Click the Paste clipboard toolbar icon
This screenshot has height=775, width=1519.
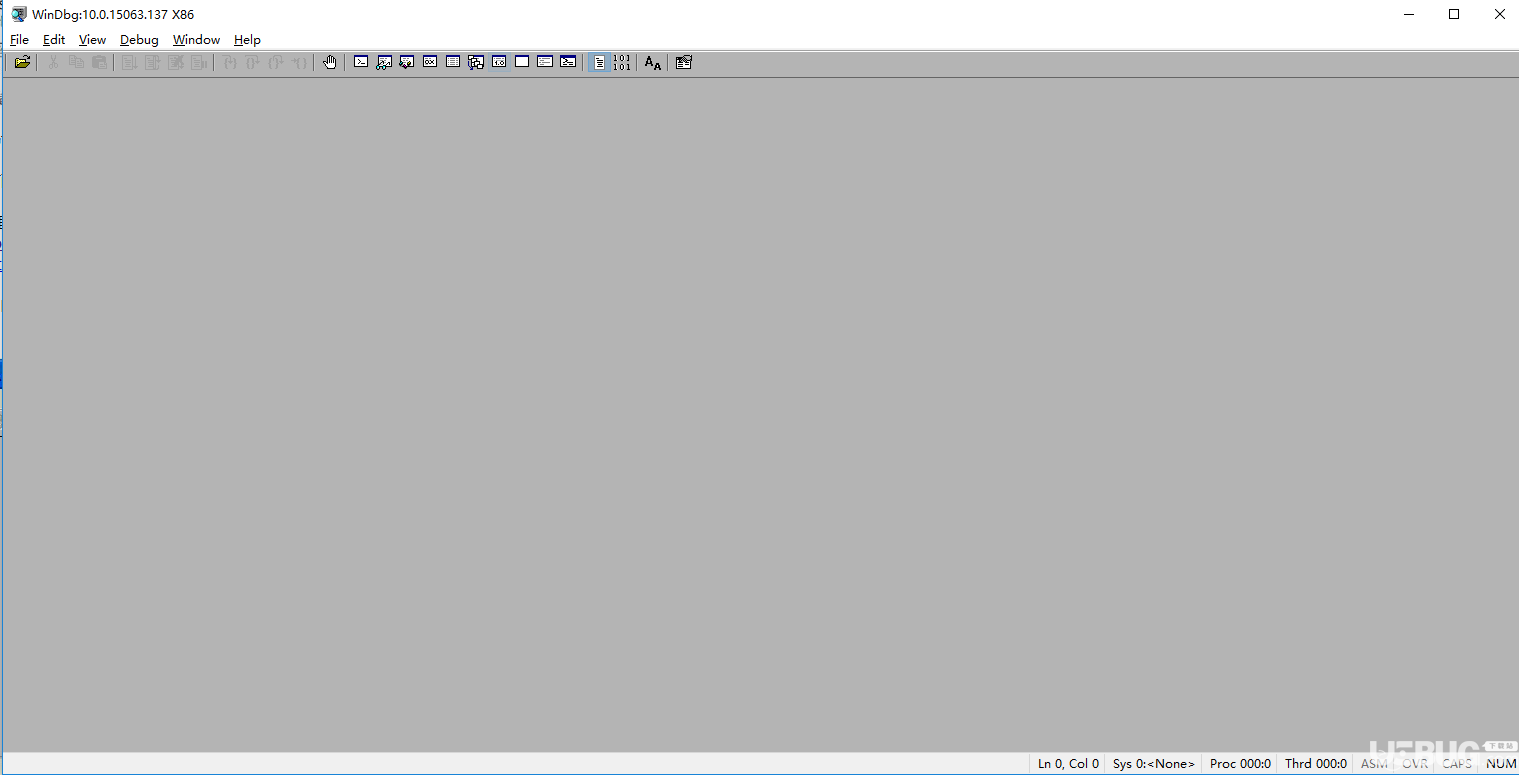click(x=99, y=62)
